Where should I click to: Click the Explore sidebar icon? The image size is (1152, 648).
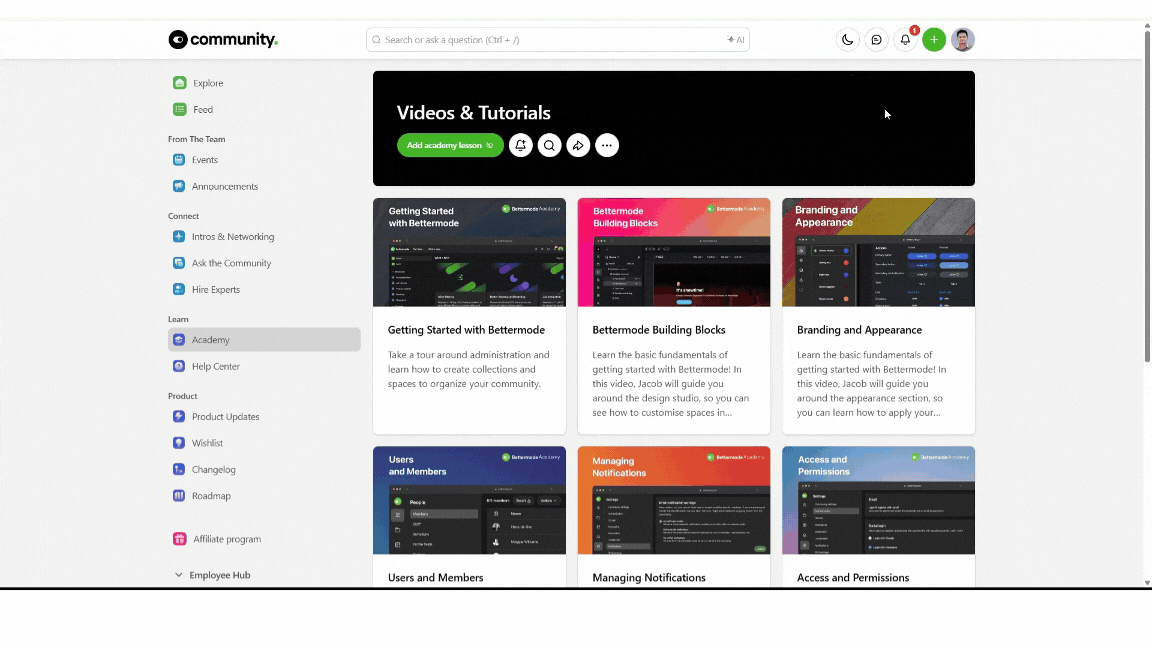click(179, 83)
